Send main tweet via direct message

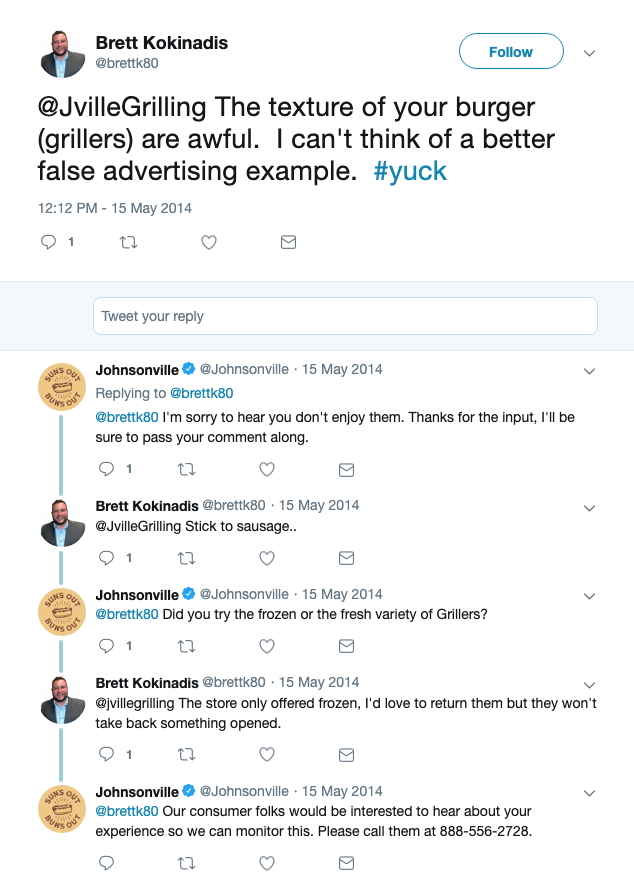coord(288,242)
